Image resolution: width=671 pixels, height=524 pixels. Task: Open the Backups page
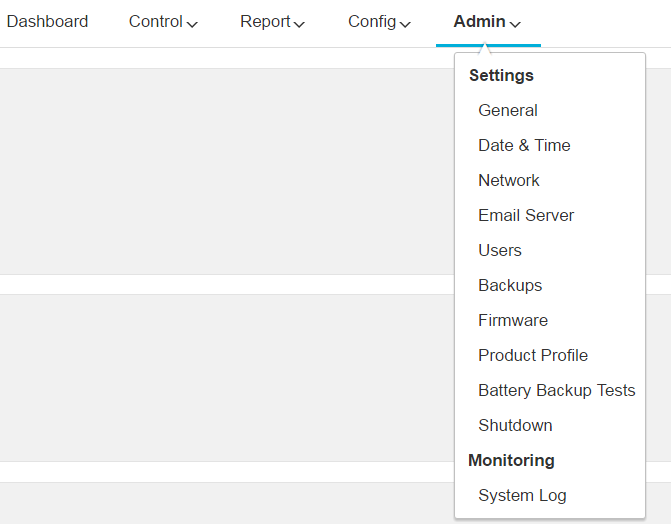click(510, 286)
